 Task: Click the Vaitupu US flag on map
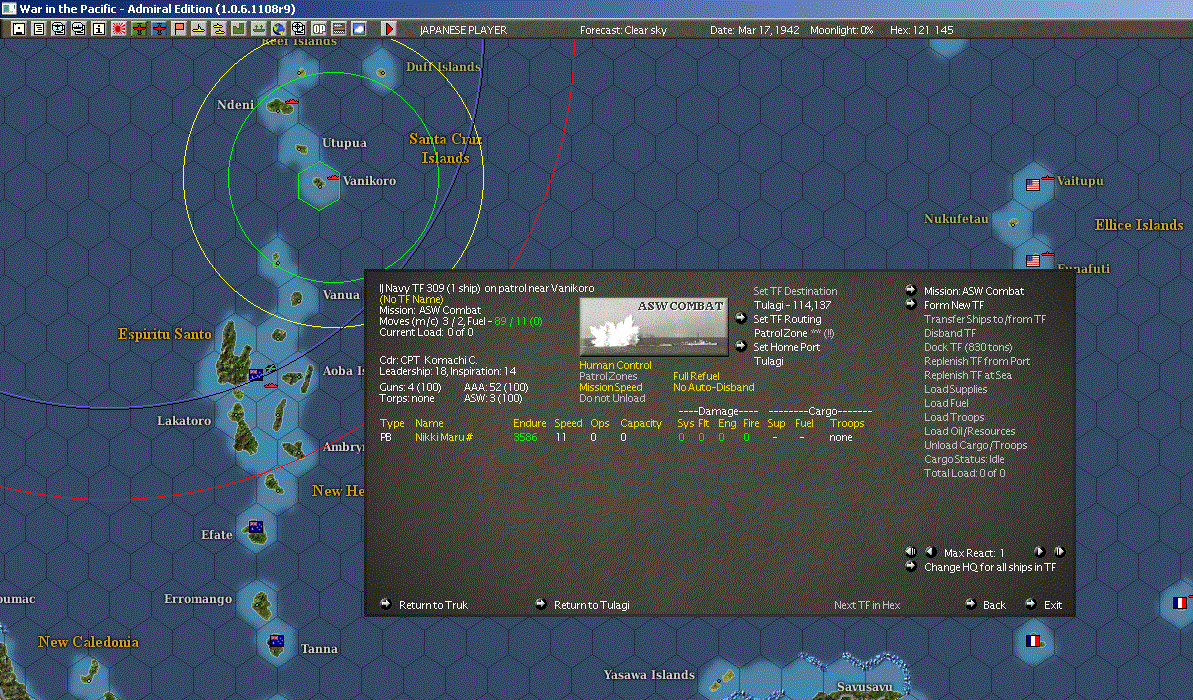[x=1032, y=185]
